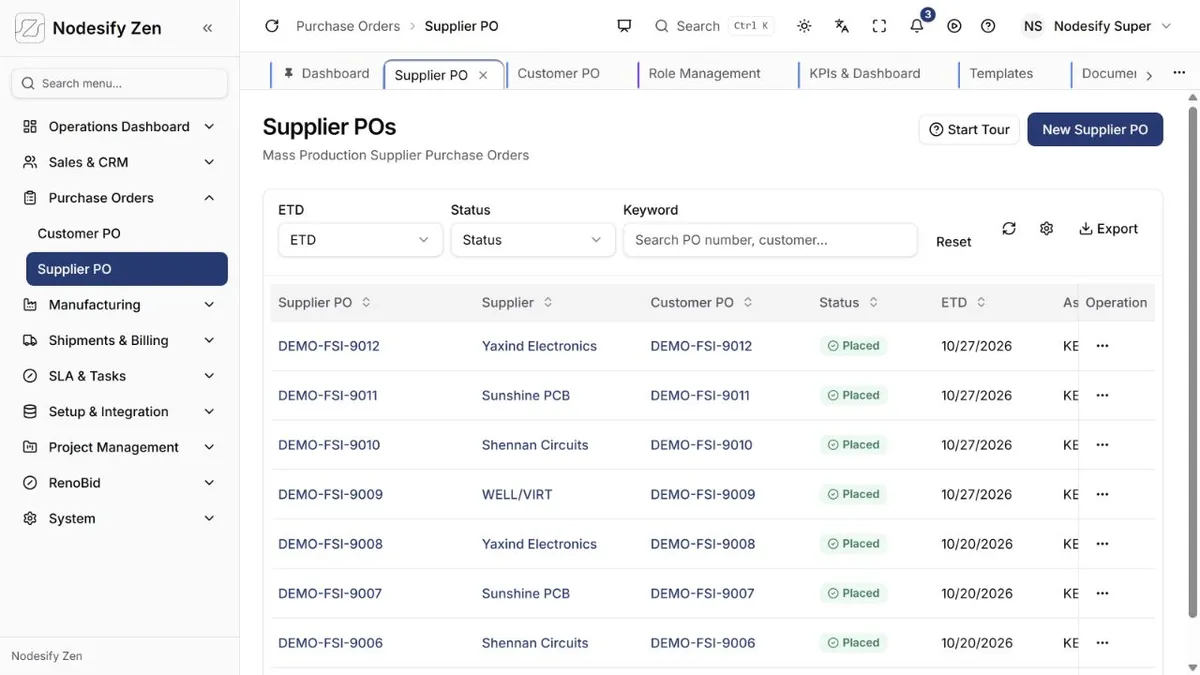Click the Setup & Integration database icon

pyautogui.click(x=30, y=412)
